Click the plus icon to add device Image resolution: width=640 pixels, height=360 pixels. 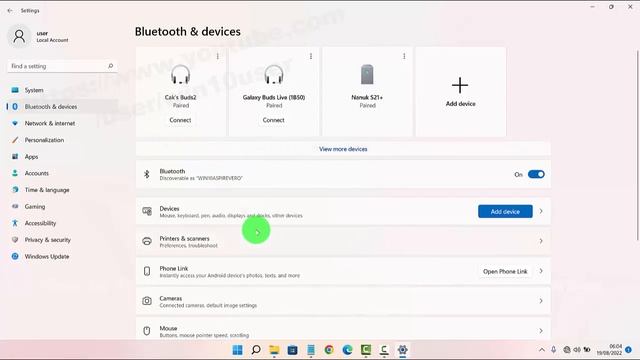(460, 85)
